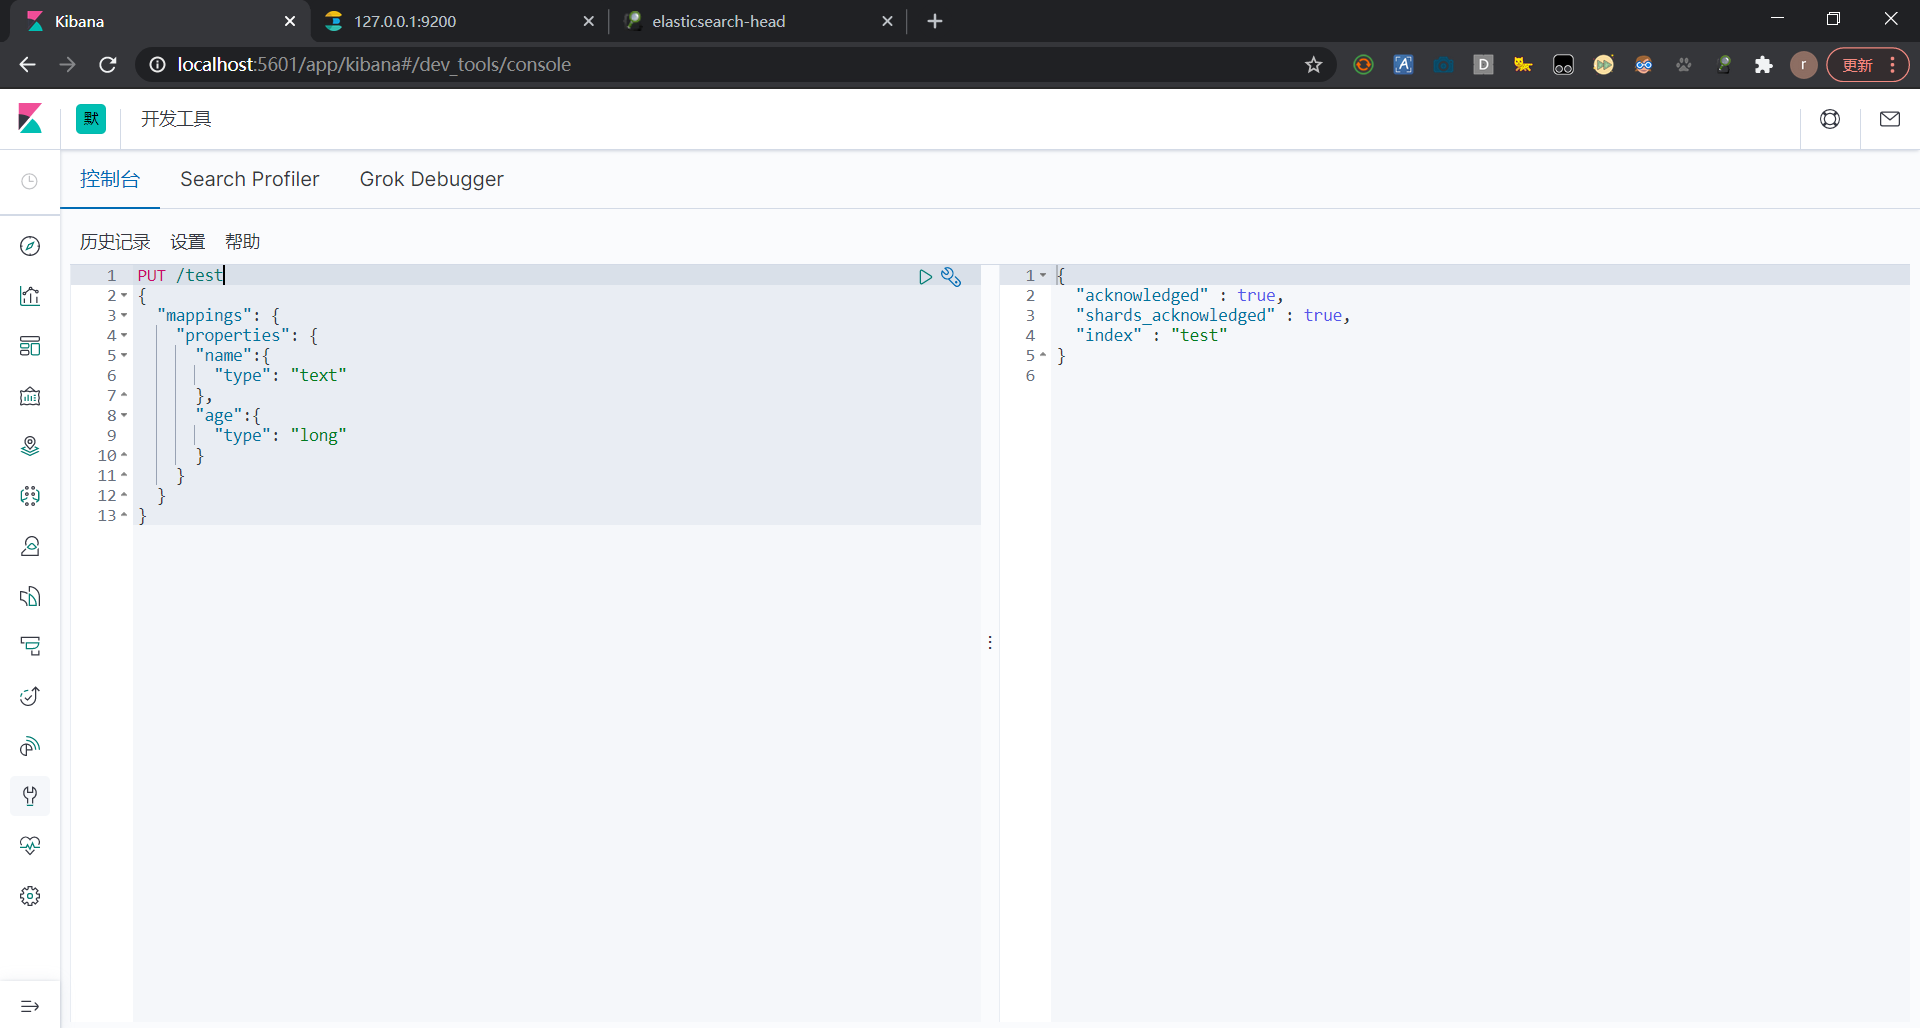This screenshot has height=1028, width=1921.
Task: Open Canvas icon in sidebar
Action: tap(30, 396)
